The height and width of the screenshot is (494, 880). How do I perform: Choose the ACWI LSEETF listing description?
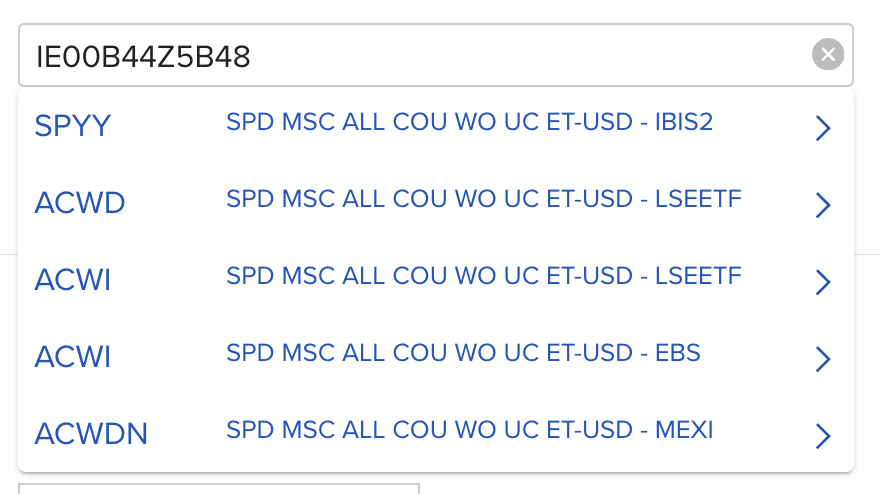484,276
